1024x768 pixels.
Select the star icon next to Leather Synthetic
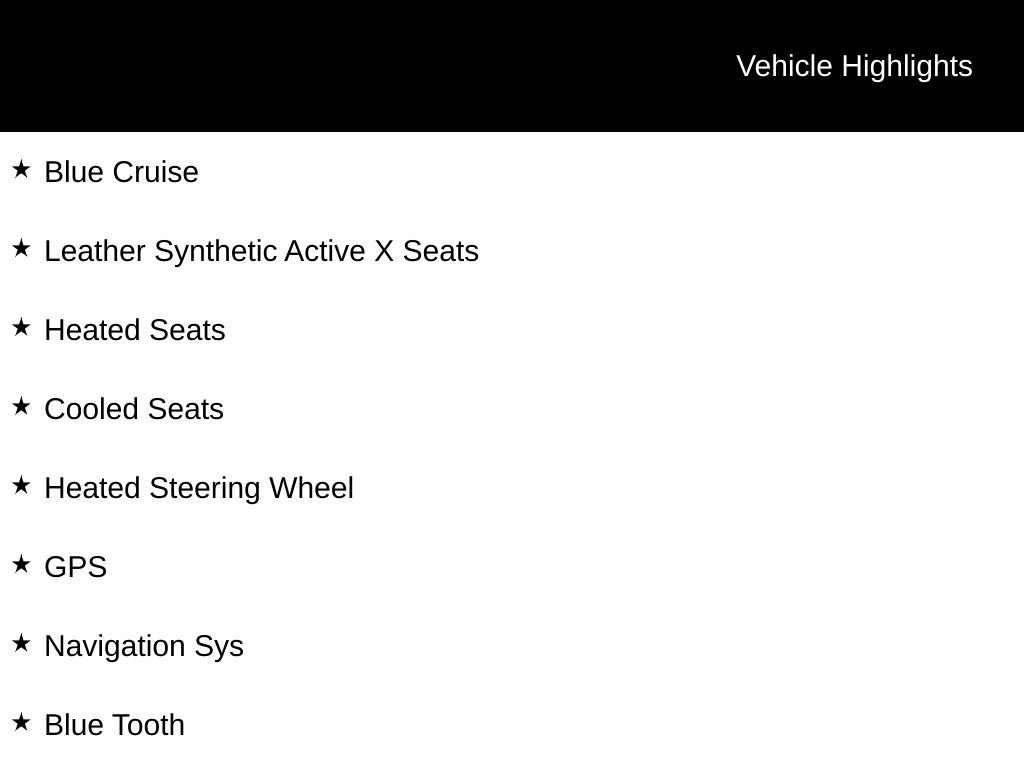click(21, 248)
